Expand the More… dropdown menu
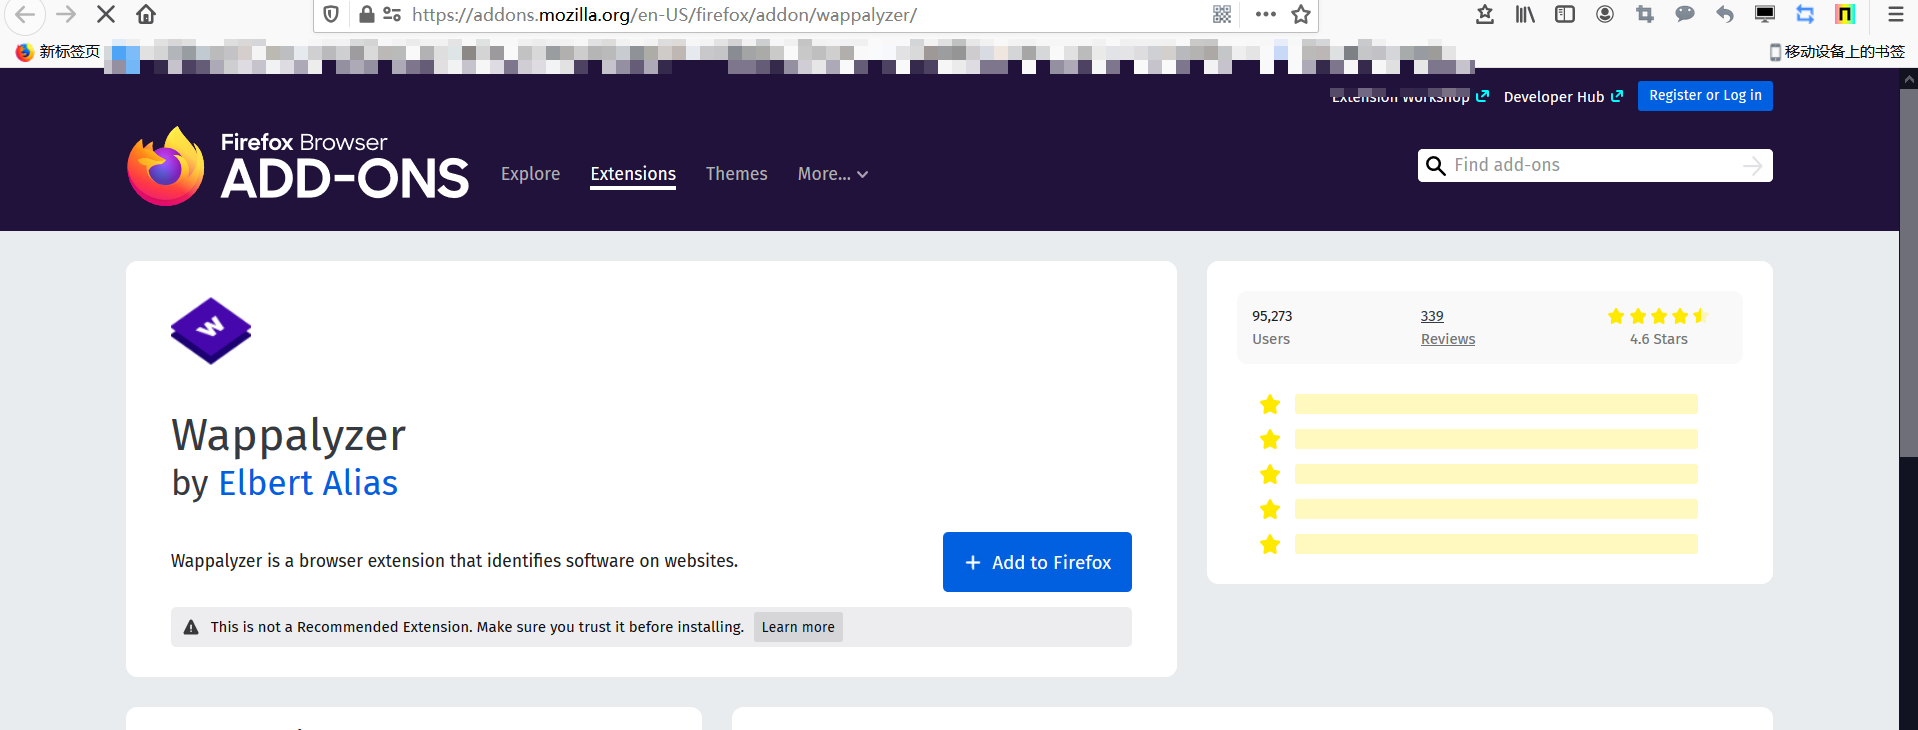The image size is (1918, 730). [832, 174]
